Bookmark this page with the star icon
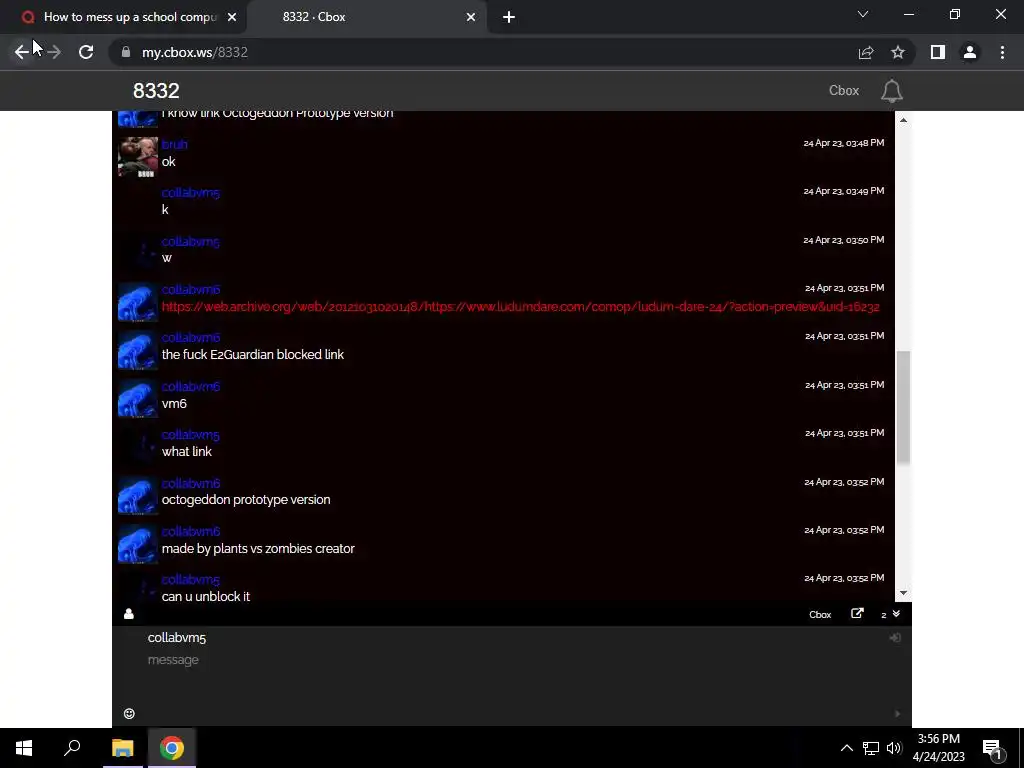 click(x=898, y=52)
